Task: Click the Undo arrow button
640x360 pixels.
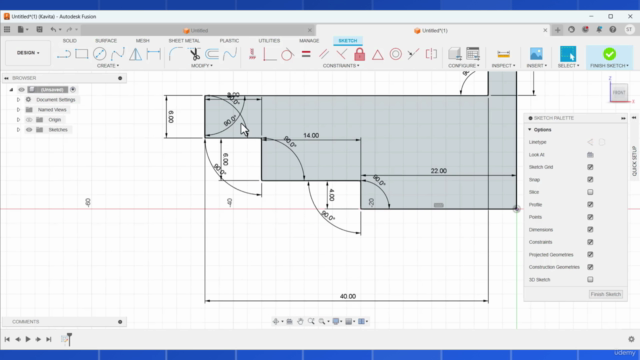Action: 53,29
